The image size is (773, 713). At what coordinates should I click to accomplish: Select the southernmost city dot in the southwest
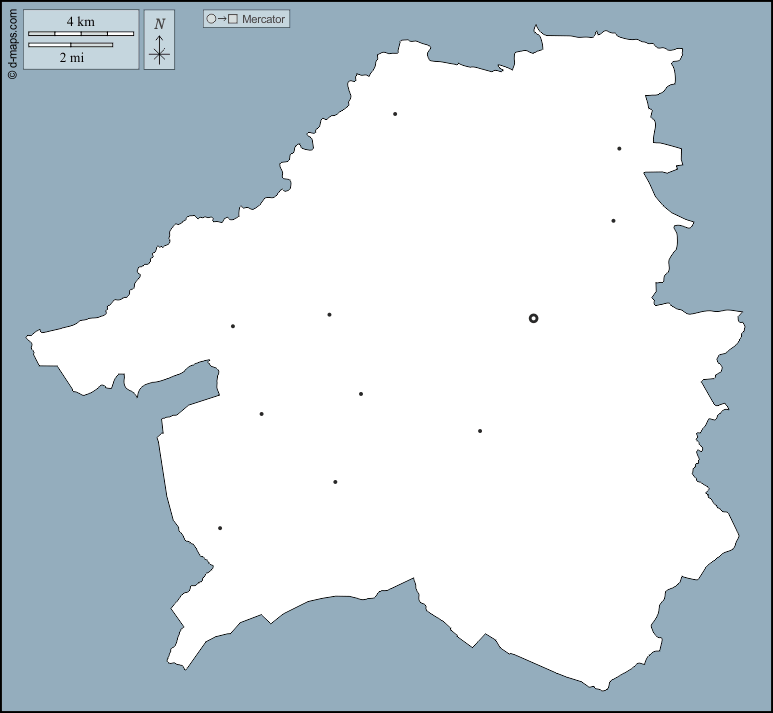[x=220, y=528]
